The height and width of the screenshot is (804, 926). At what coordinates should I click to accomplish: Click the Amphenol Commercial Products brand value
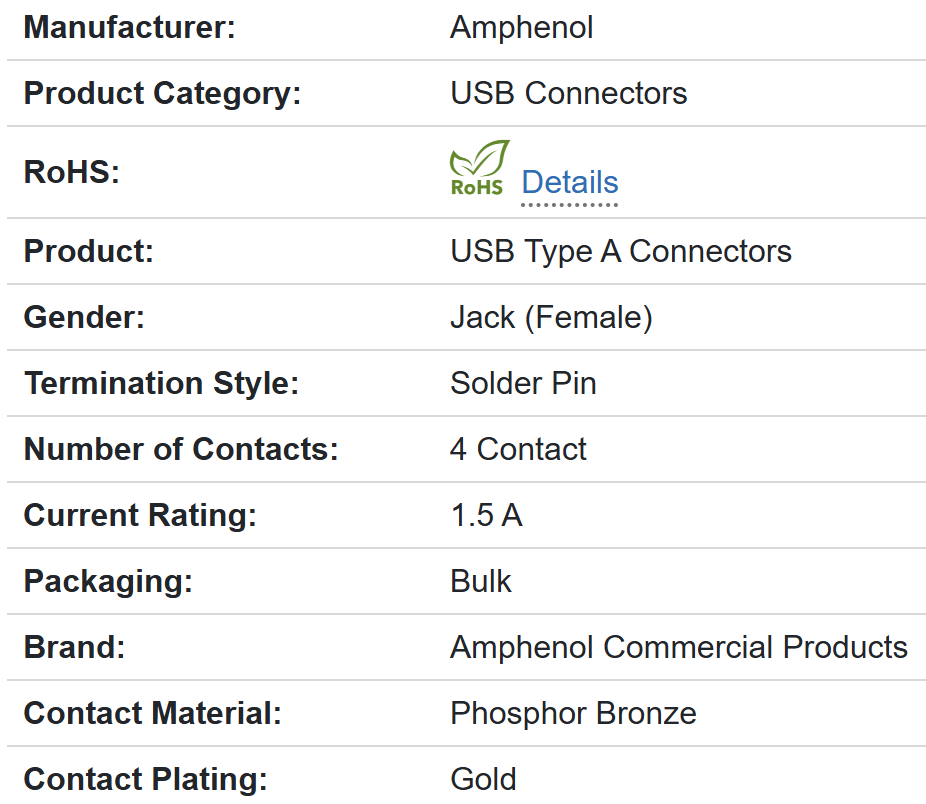pyautogui.click(x=678, y=648)
